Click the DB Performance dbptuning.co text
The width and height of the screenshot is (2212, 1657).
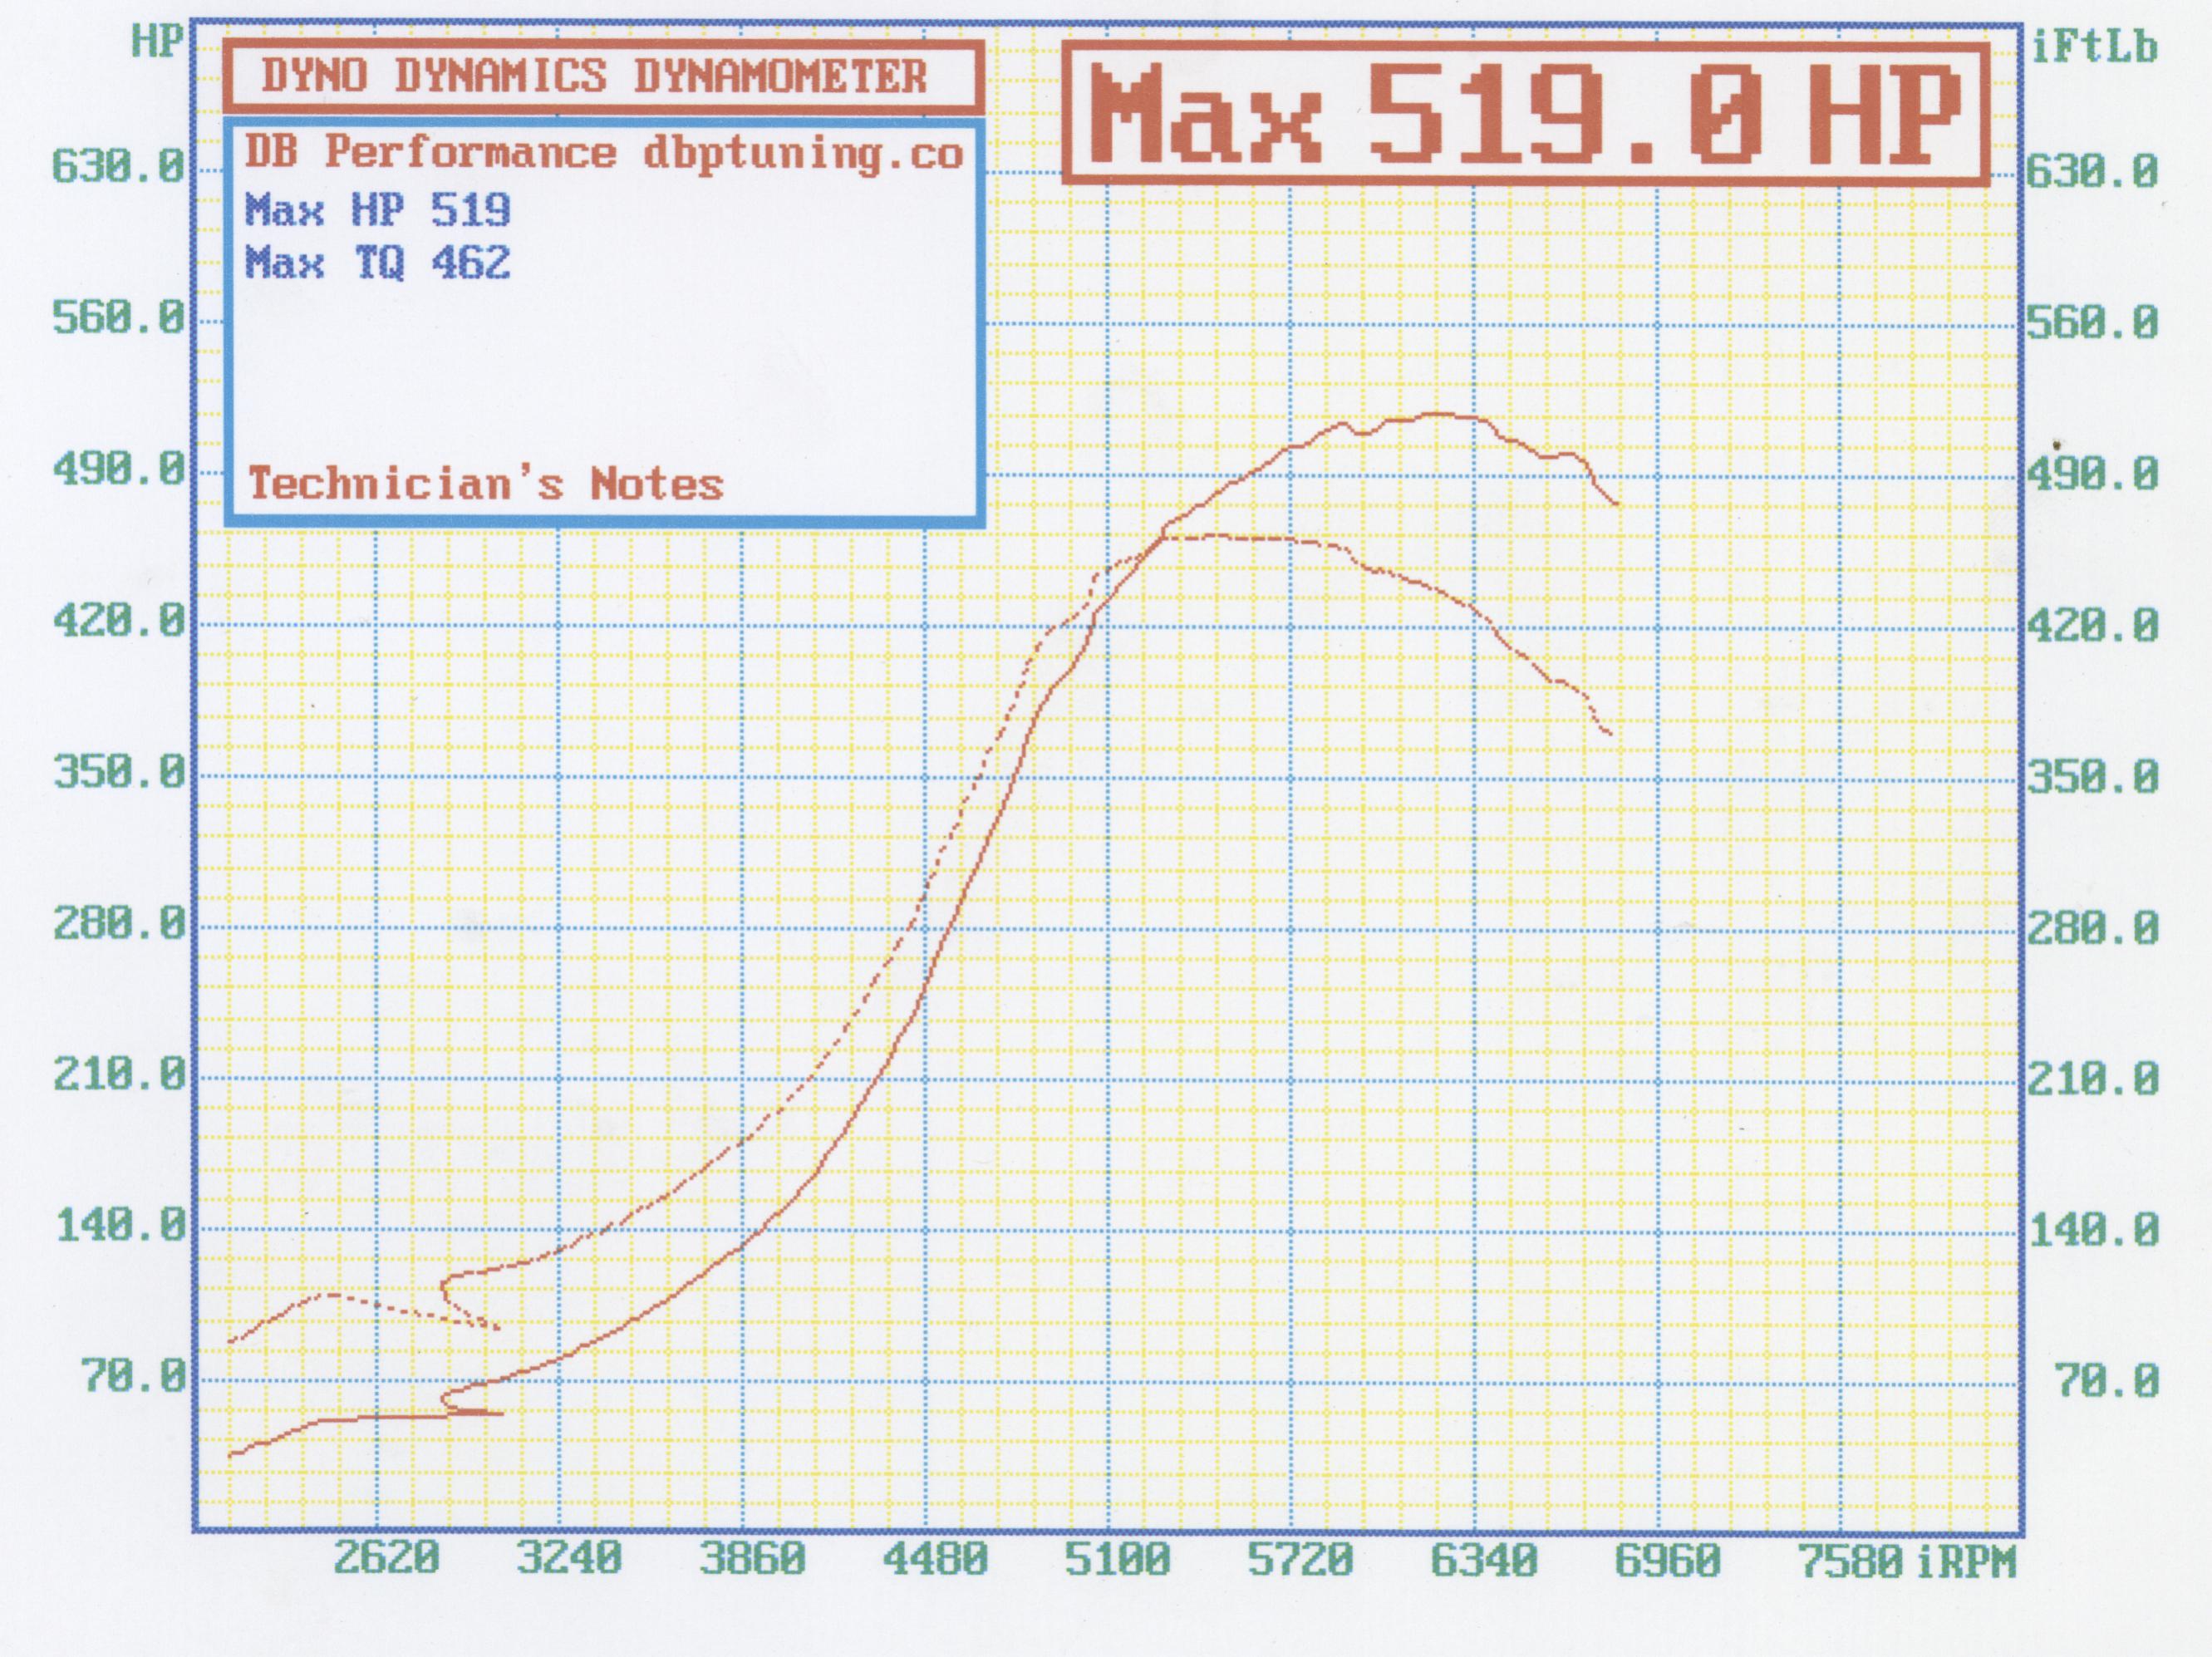click(x=603, y=153)
